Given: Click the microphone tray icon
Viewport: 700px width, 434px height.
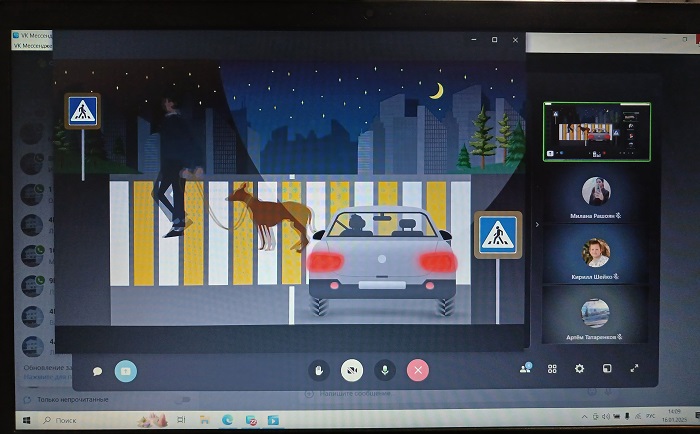Looking at the screenshot, I should tap(627, 416).
